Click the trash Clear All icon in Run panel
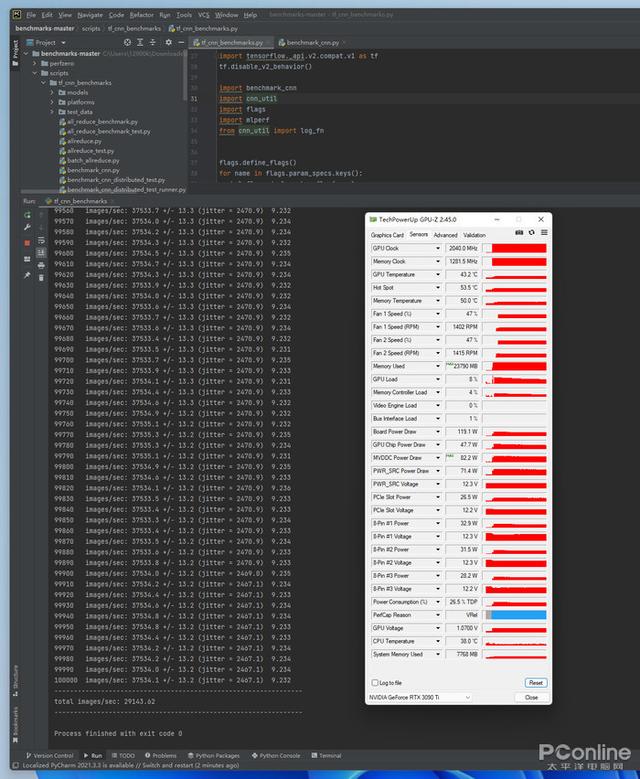Screen dimensions: 640x779 [x=41, y=278]
